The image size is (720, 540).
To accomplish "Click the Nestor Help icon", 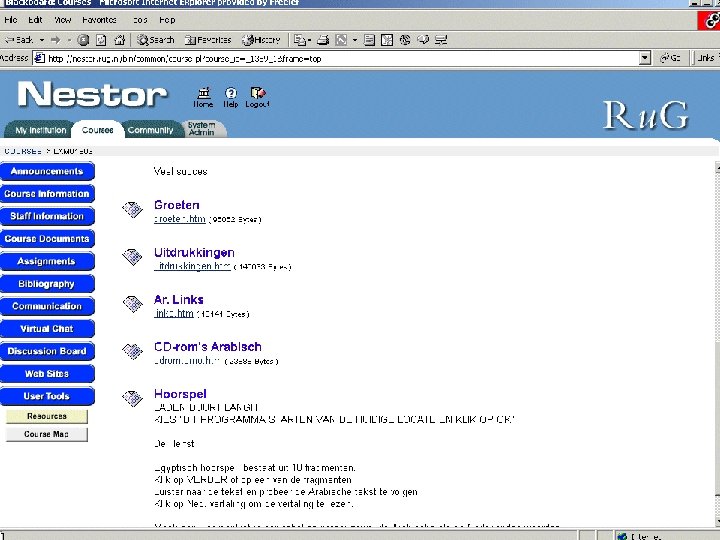I will tap(231, 97).
